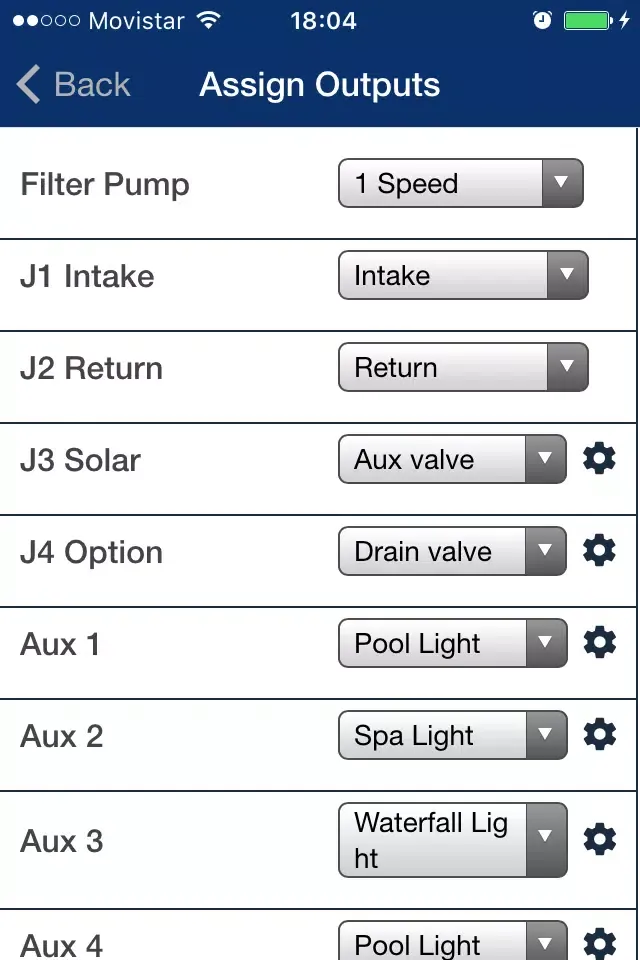Open settings gear for Aux 2
The image size is (640, 960).
point(599,735)
